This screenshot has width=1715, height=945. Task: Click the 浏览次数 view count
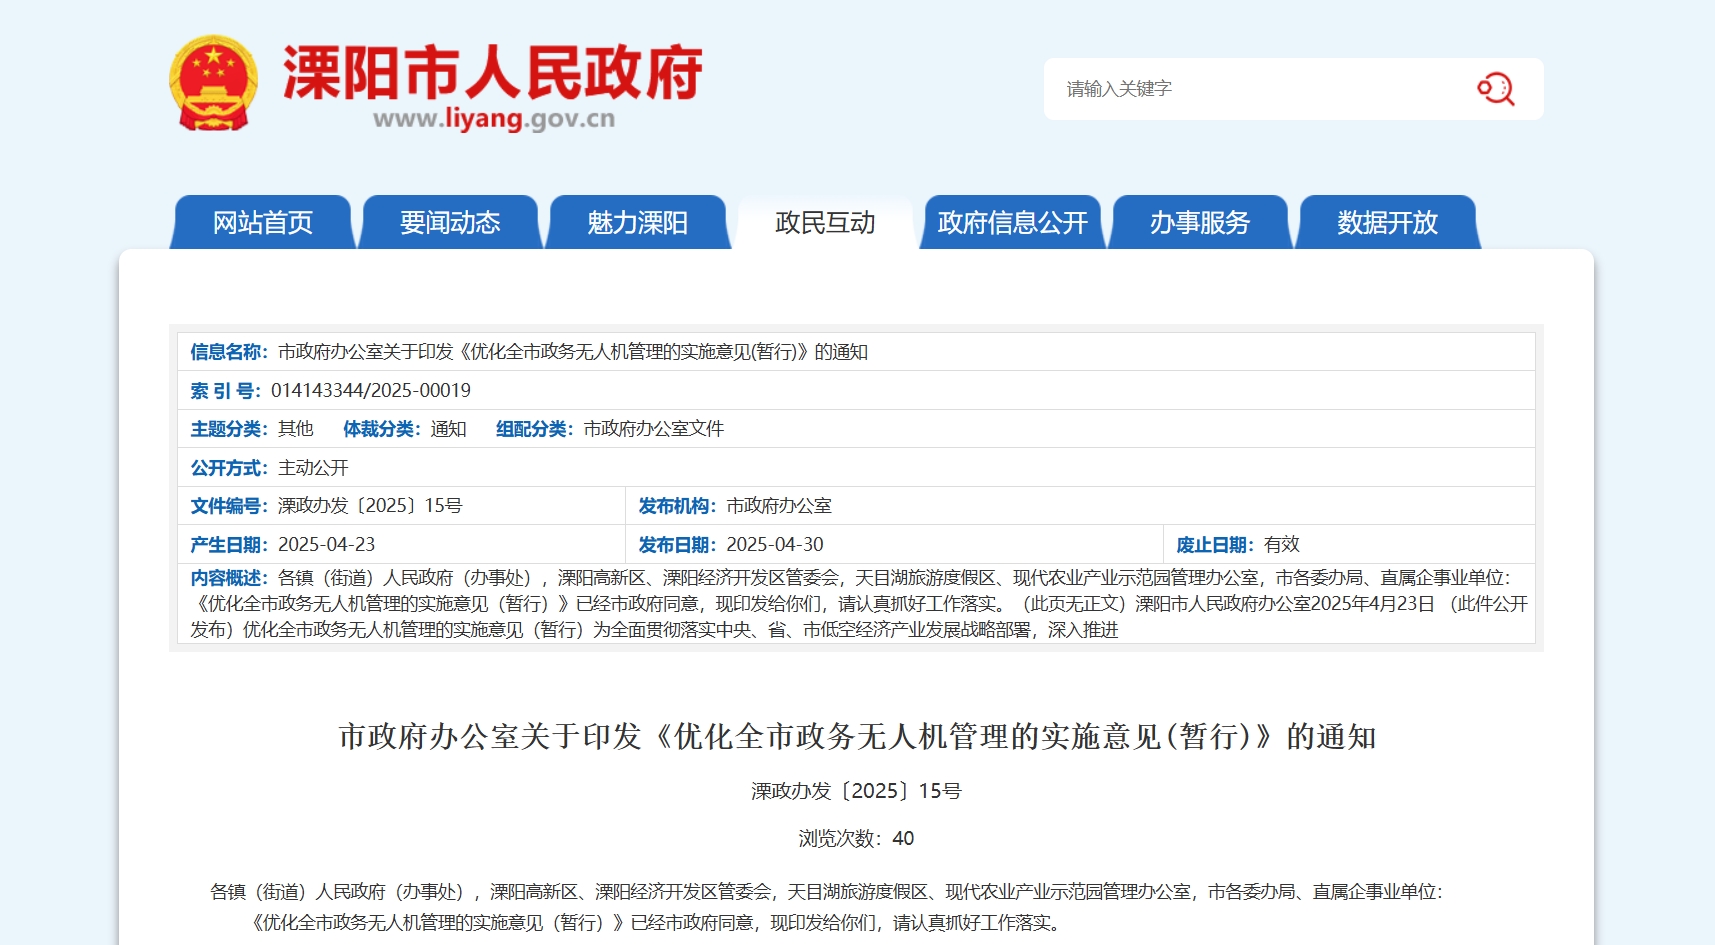856,839
